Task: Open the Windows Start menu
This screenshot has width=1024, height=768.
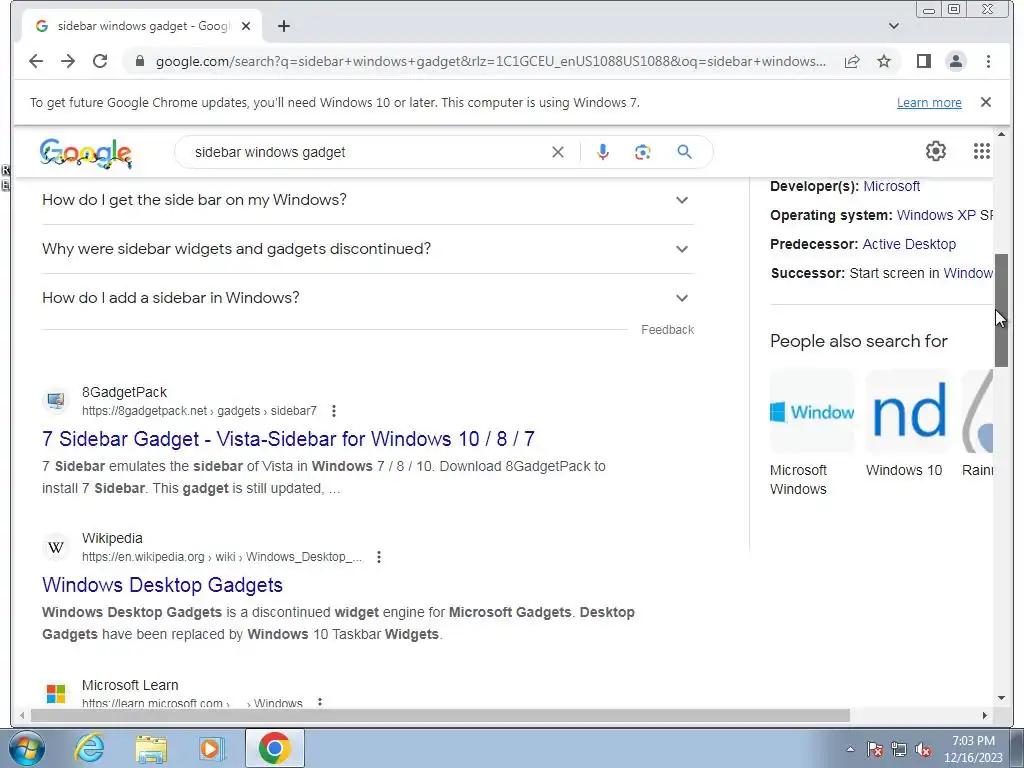Action: tap(25, 748)
